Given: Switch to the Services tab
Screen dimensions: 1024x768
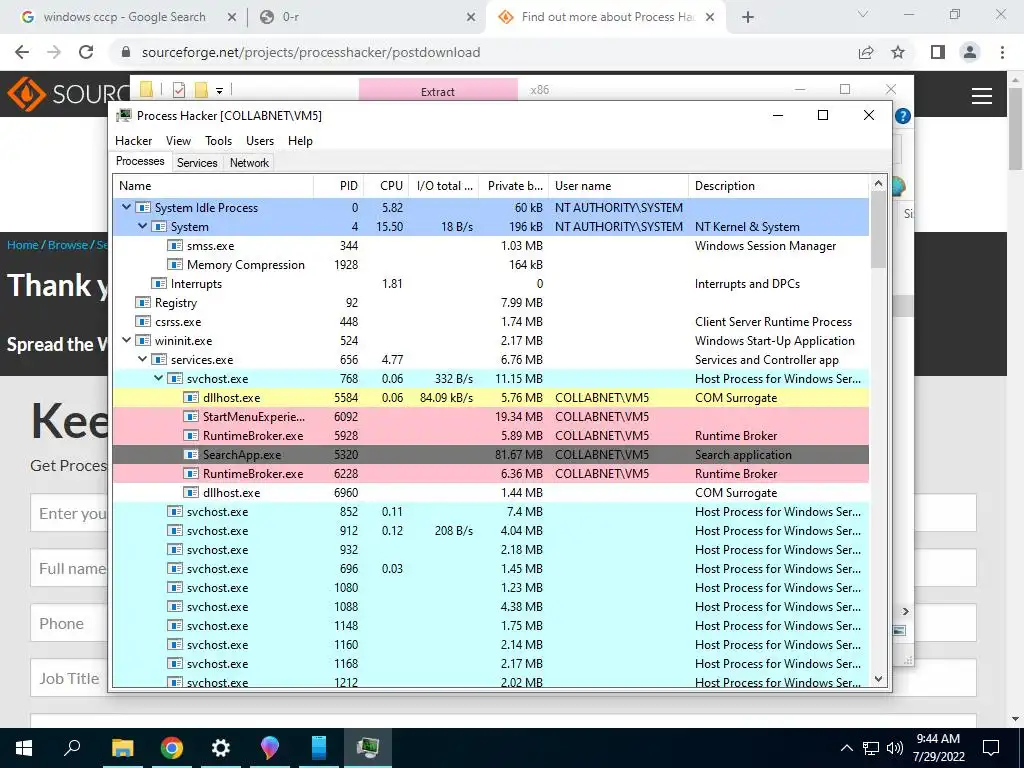Looking at the screenshot, I should (x=197, y=163).
